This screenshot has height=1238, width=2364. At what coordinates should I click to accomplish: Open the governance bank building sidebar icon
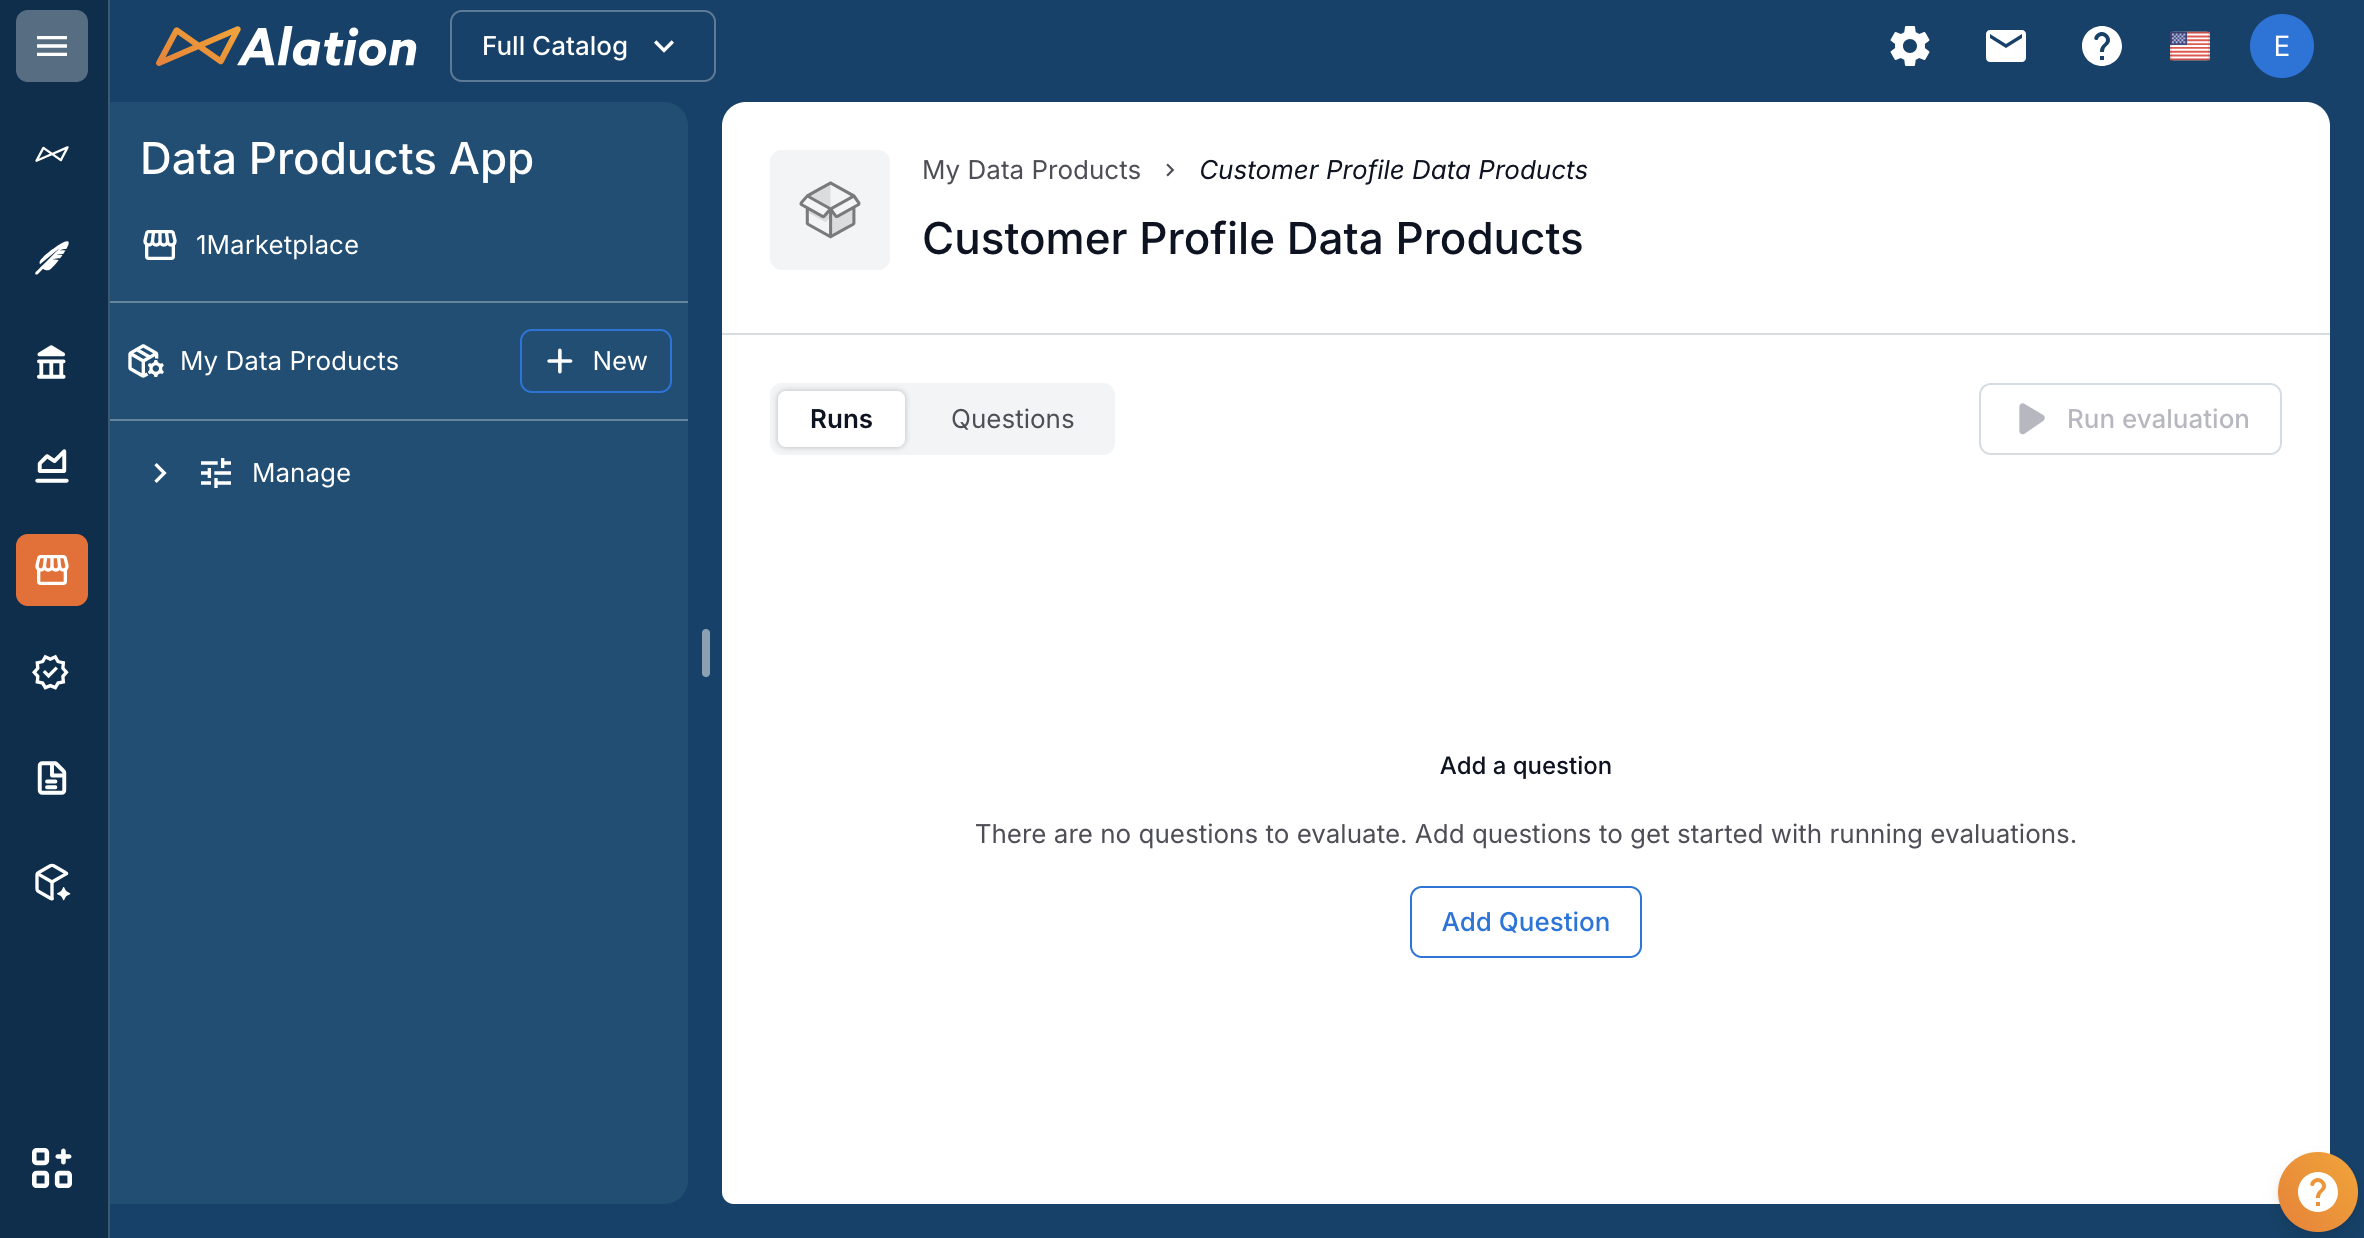coord(52,362)
